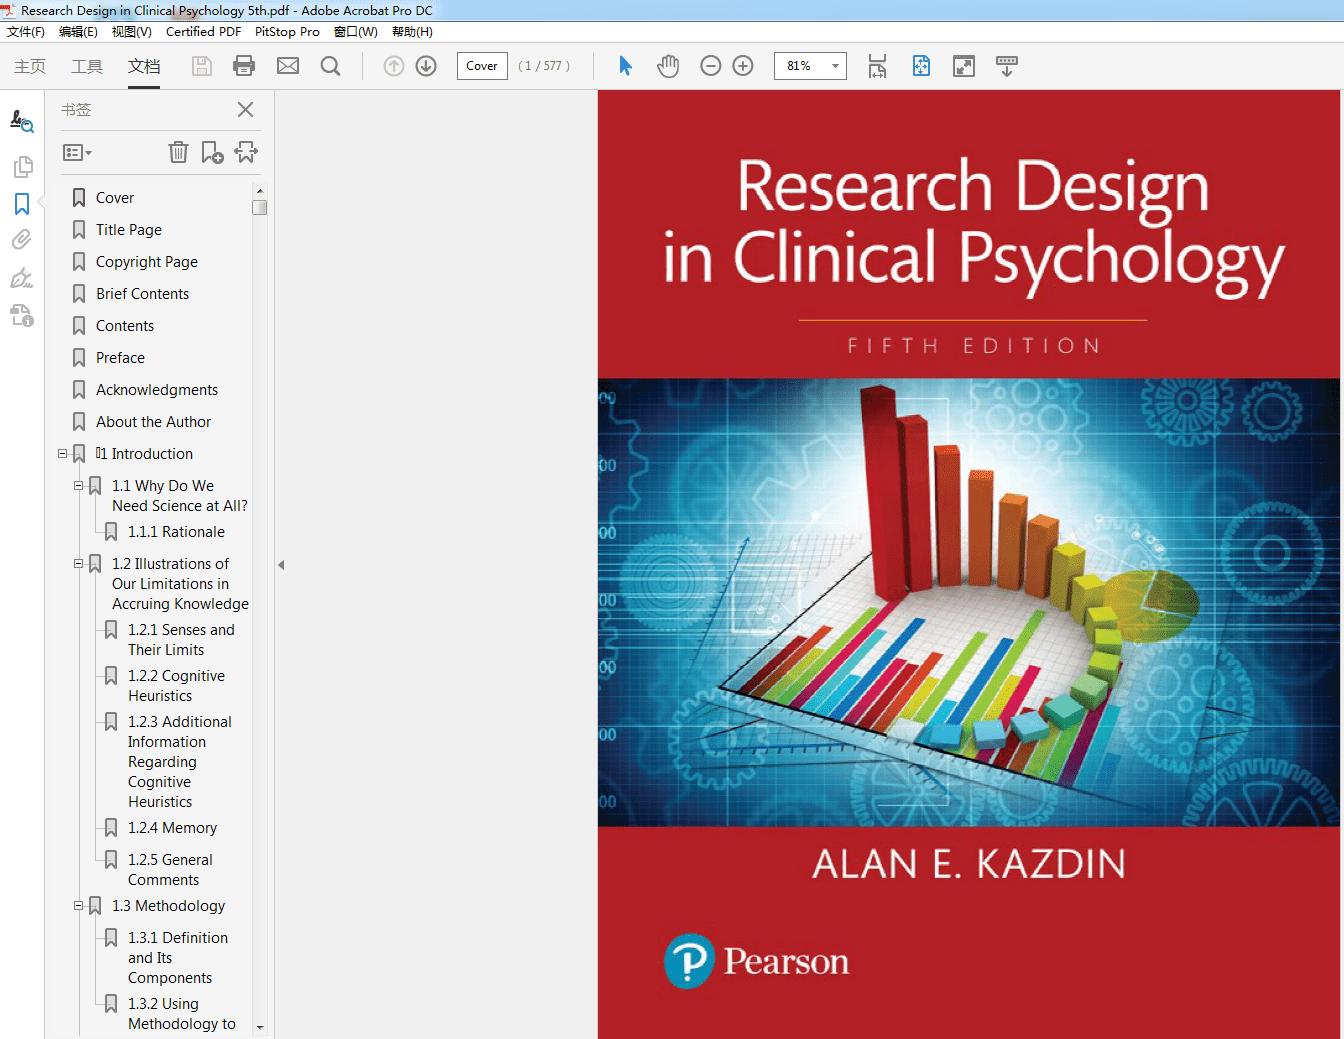
Task: Toggle the page thumbnails panel icon
Action: (21, 166)
